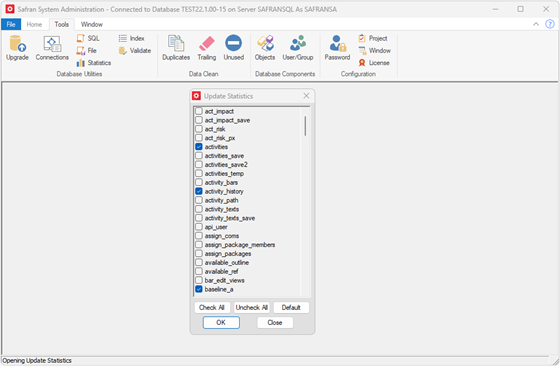Uncheck the activity_history checkbox

[x=199, y=191]
